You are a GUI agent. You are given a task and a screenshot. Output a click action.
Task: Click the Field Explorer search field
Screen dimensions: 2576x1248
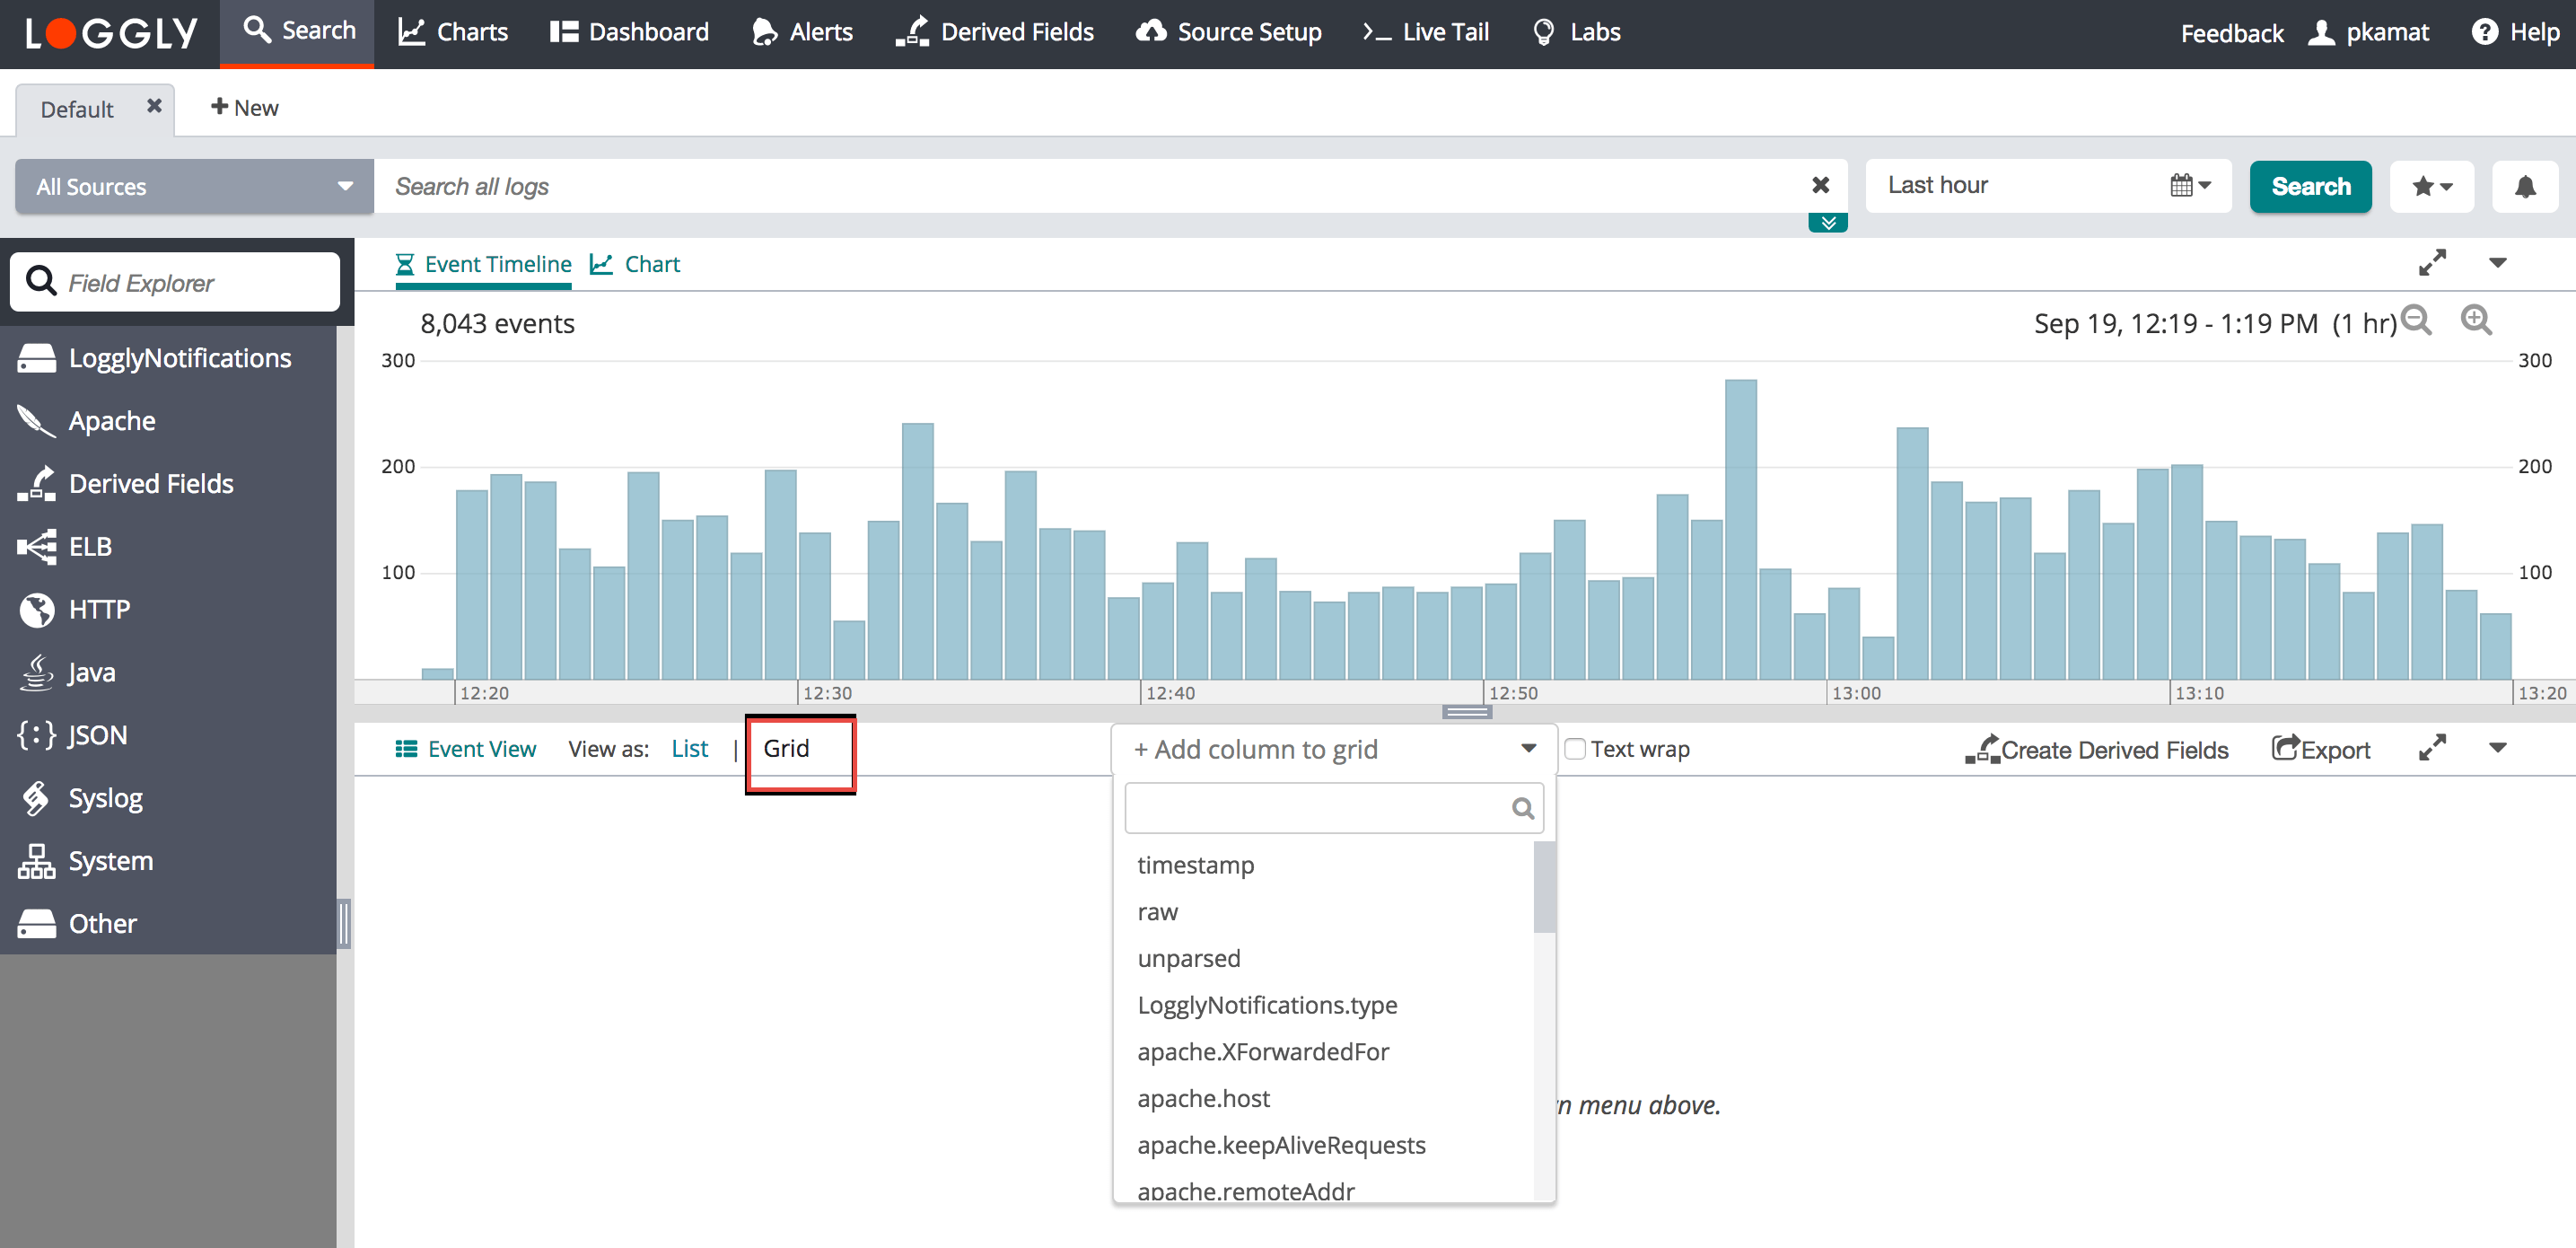tap(175, 283)
